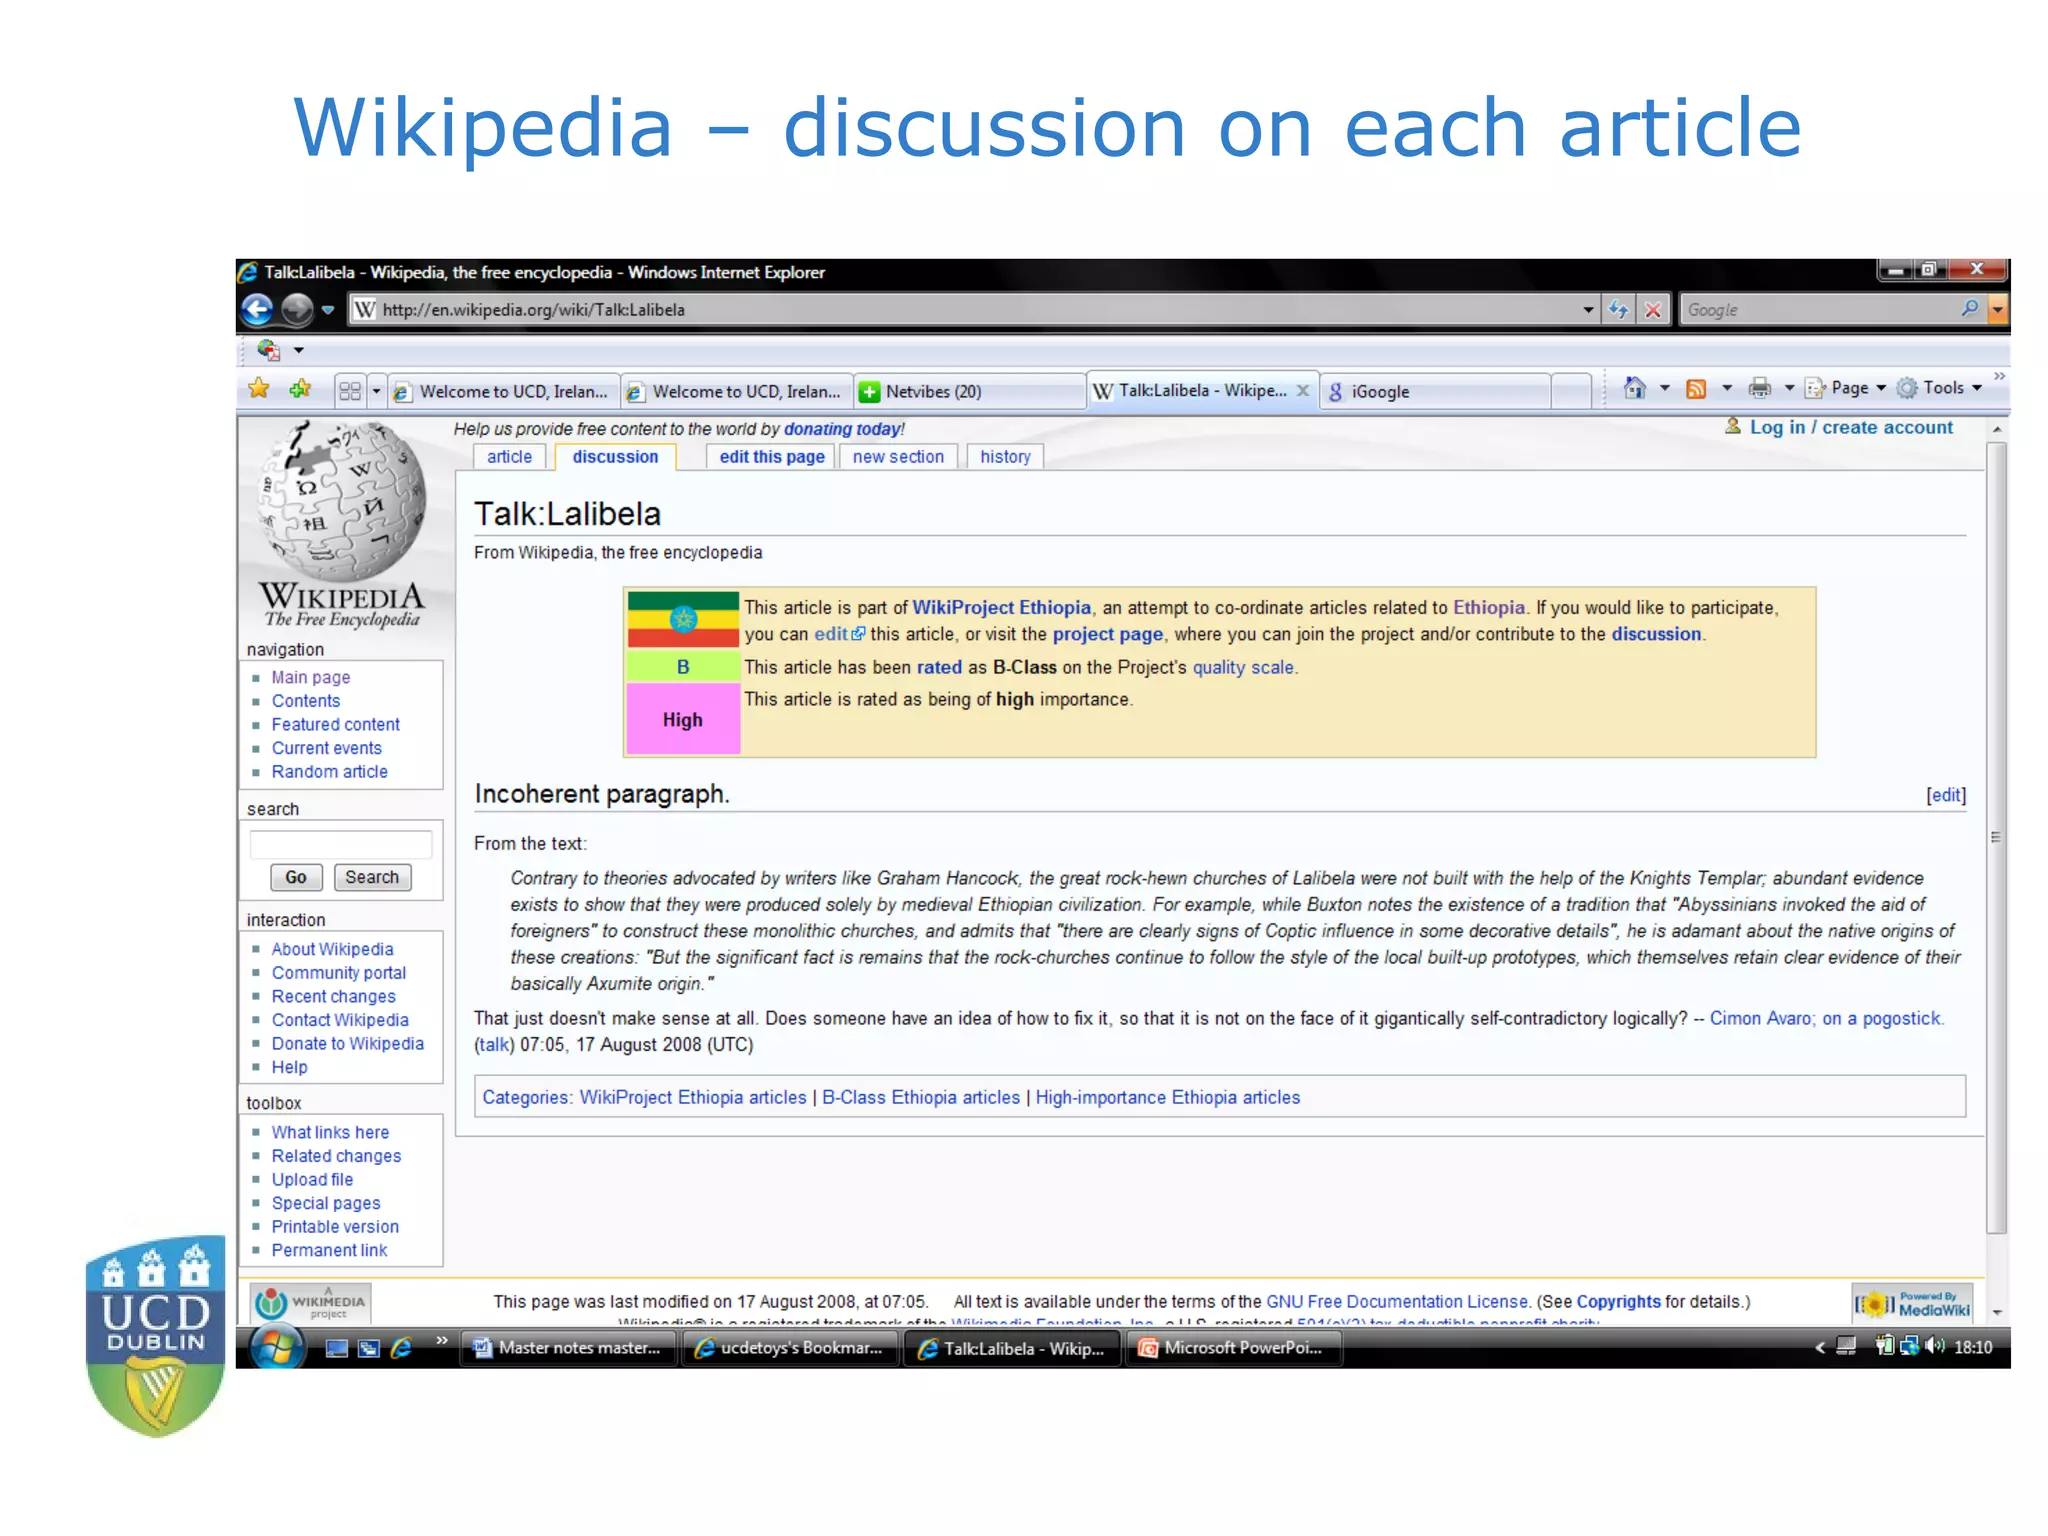
Task: Click the Show Desktop quick launch icon
Action: point(337,1348)
